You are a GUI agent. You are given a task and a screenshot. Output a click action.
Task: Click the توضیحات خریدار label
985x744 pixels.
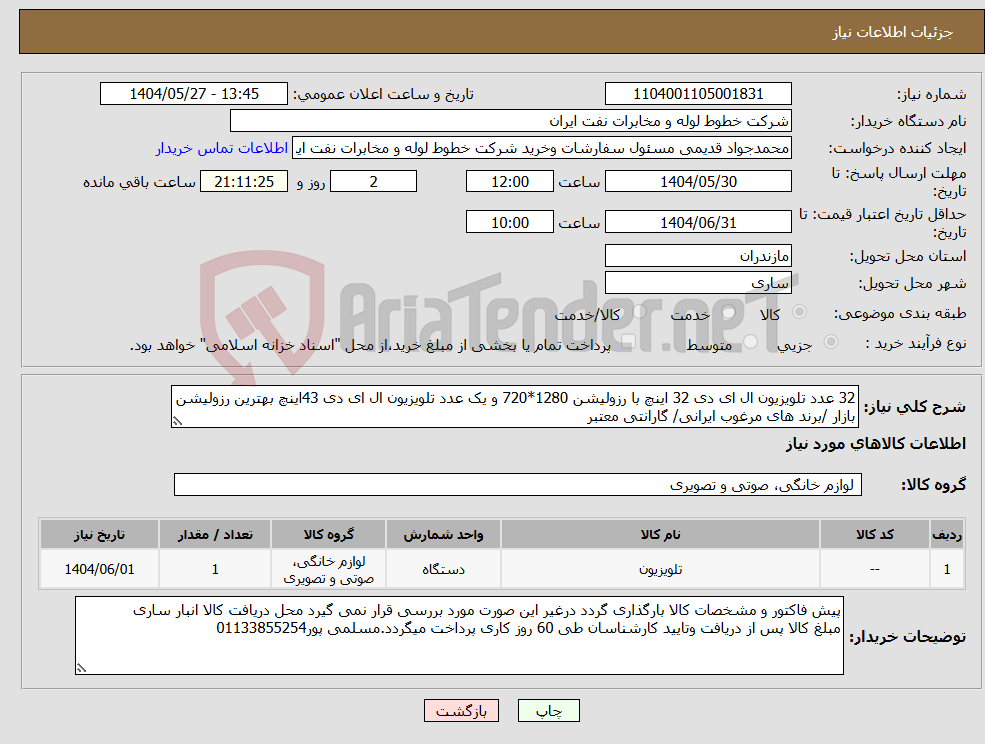click(908, 637)
